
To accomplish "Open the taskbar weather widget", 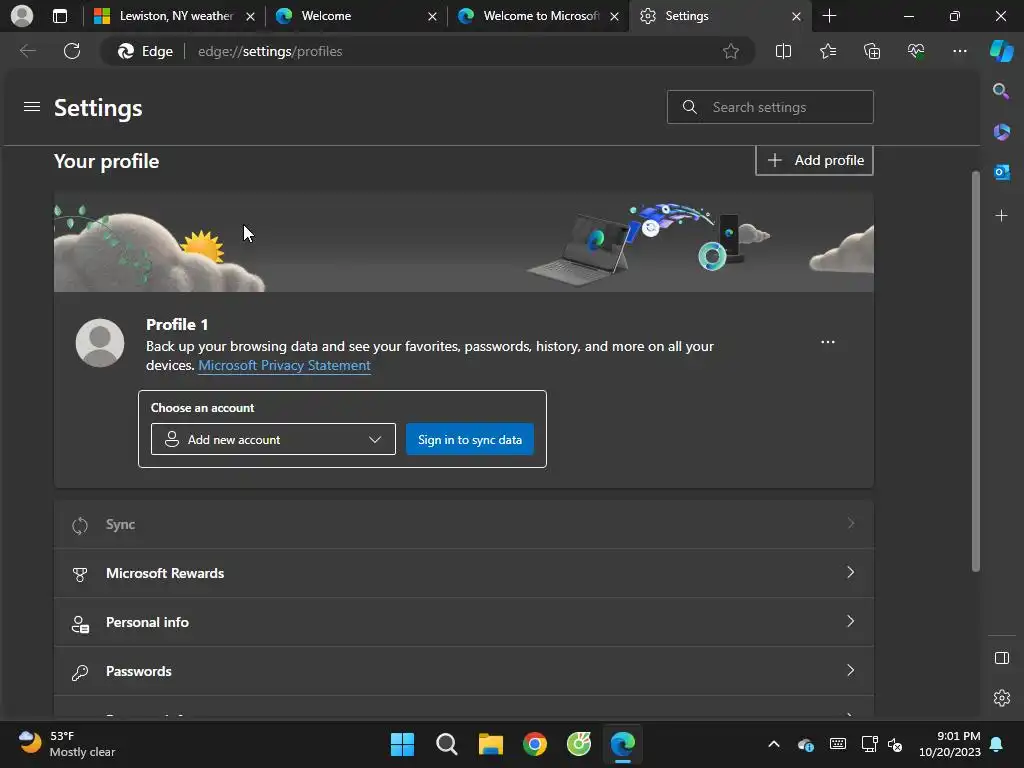I will (x=66, y=744).
